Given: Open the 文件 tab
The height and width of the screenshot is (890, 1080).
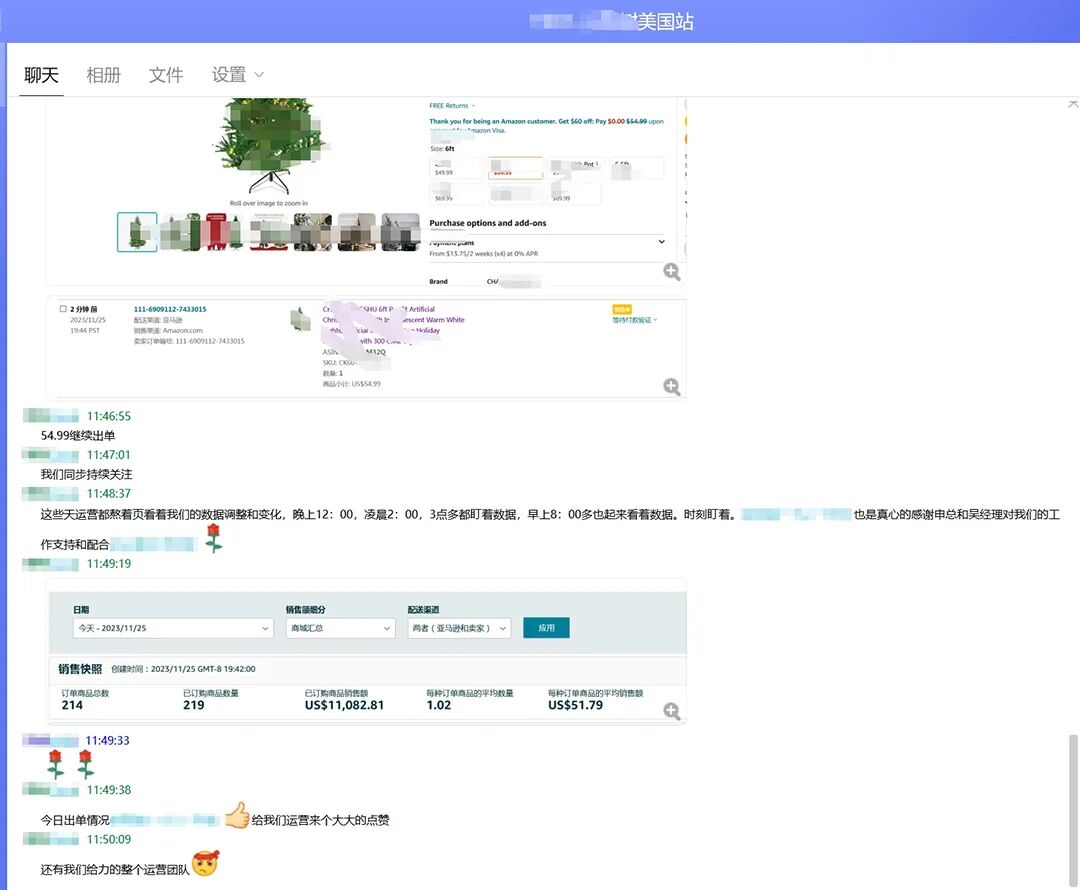Looking at the screenshot, I should [x=166, y=75].
